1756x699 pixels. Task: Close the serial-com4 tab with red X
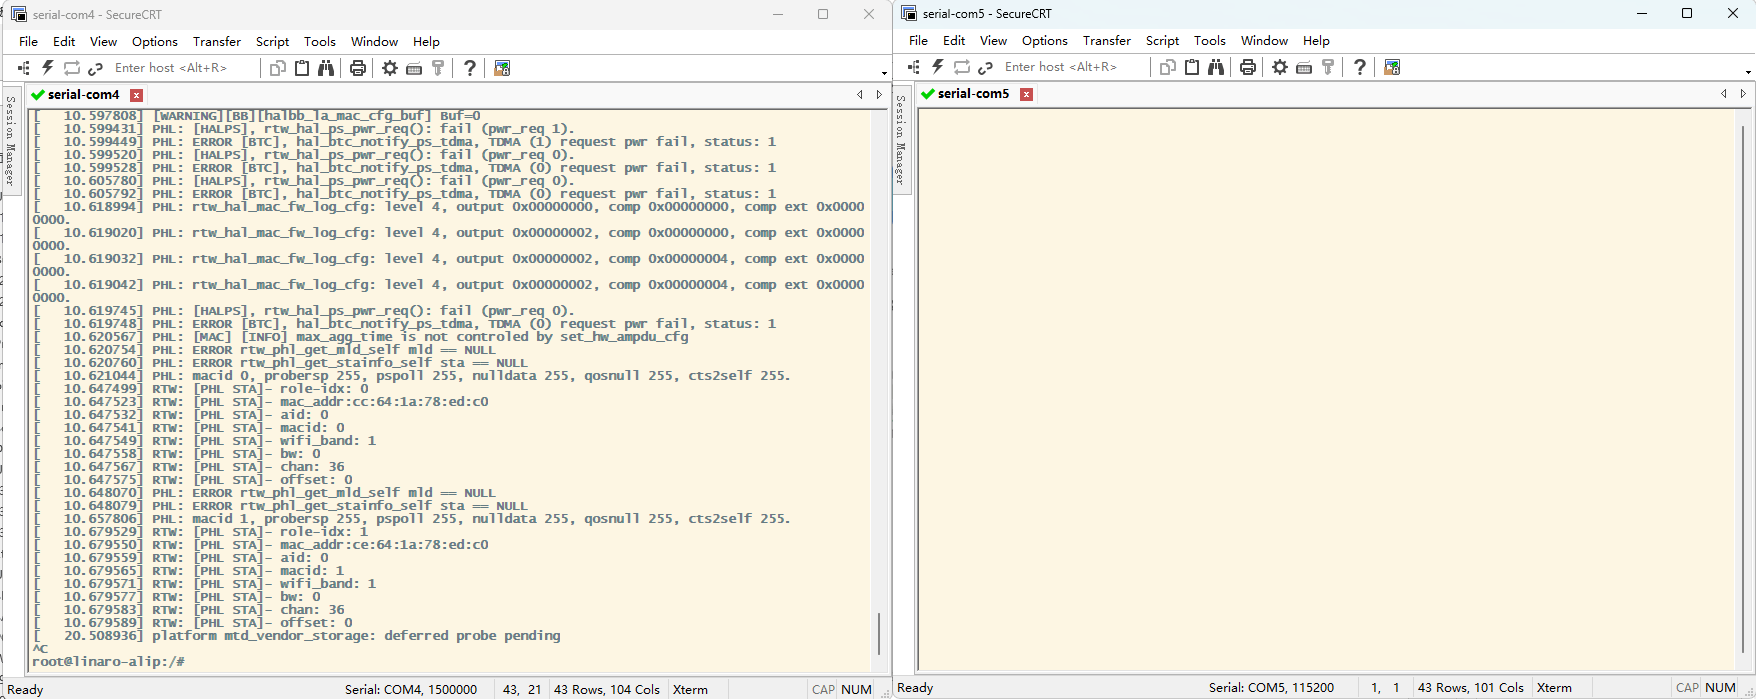tap(137, 95)
